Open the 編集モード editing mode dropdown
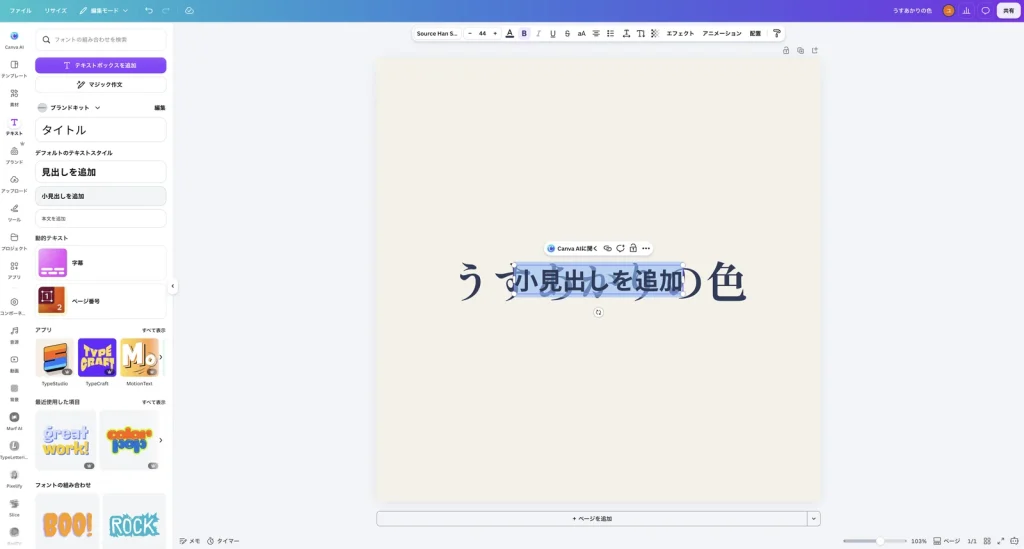Viewport: 1024px width, 549px height. click(x=104, y=10)
